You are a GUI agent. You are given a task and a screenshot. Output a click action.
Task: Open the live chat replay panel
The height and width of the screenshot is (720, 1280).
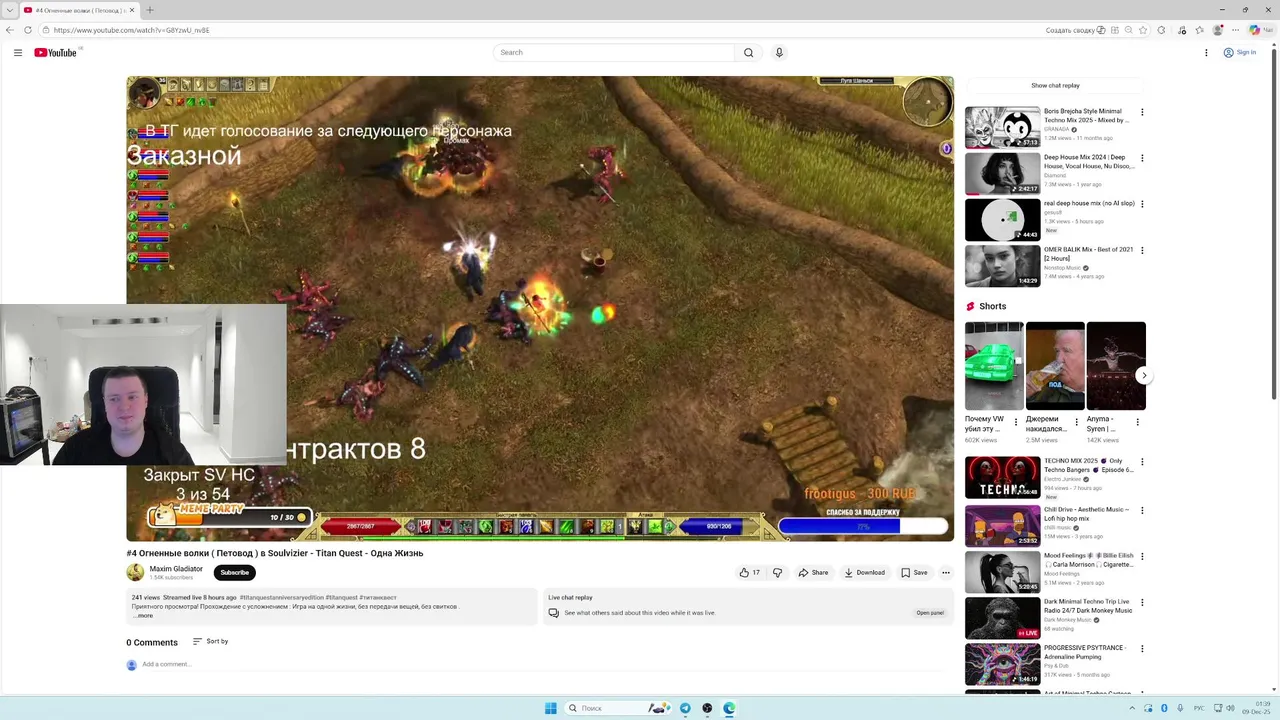[x=930, y=612]
